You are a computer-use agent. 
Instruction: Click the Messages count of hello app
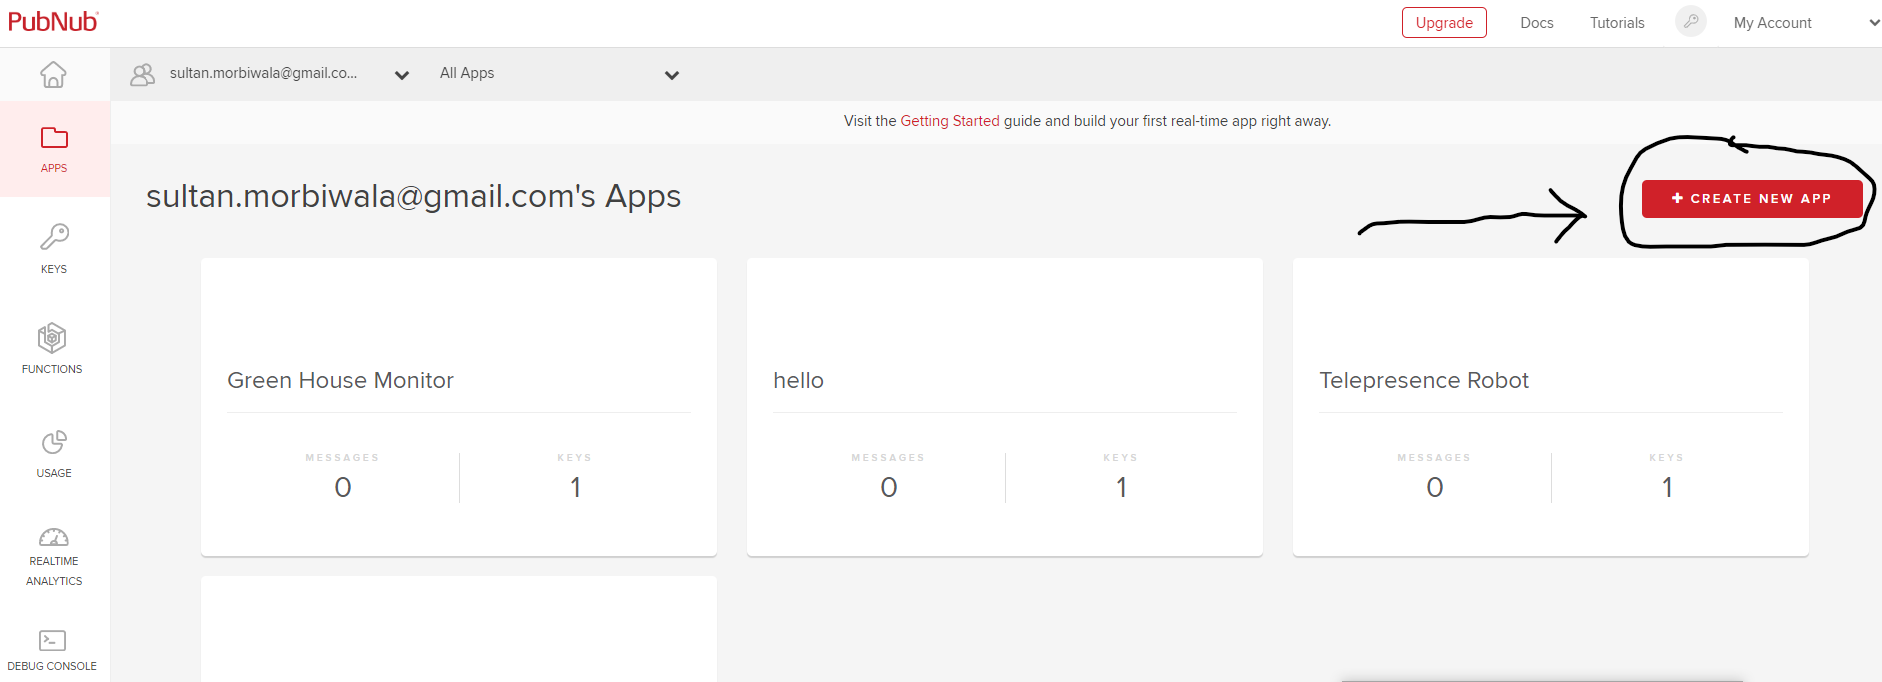[889, 487]
